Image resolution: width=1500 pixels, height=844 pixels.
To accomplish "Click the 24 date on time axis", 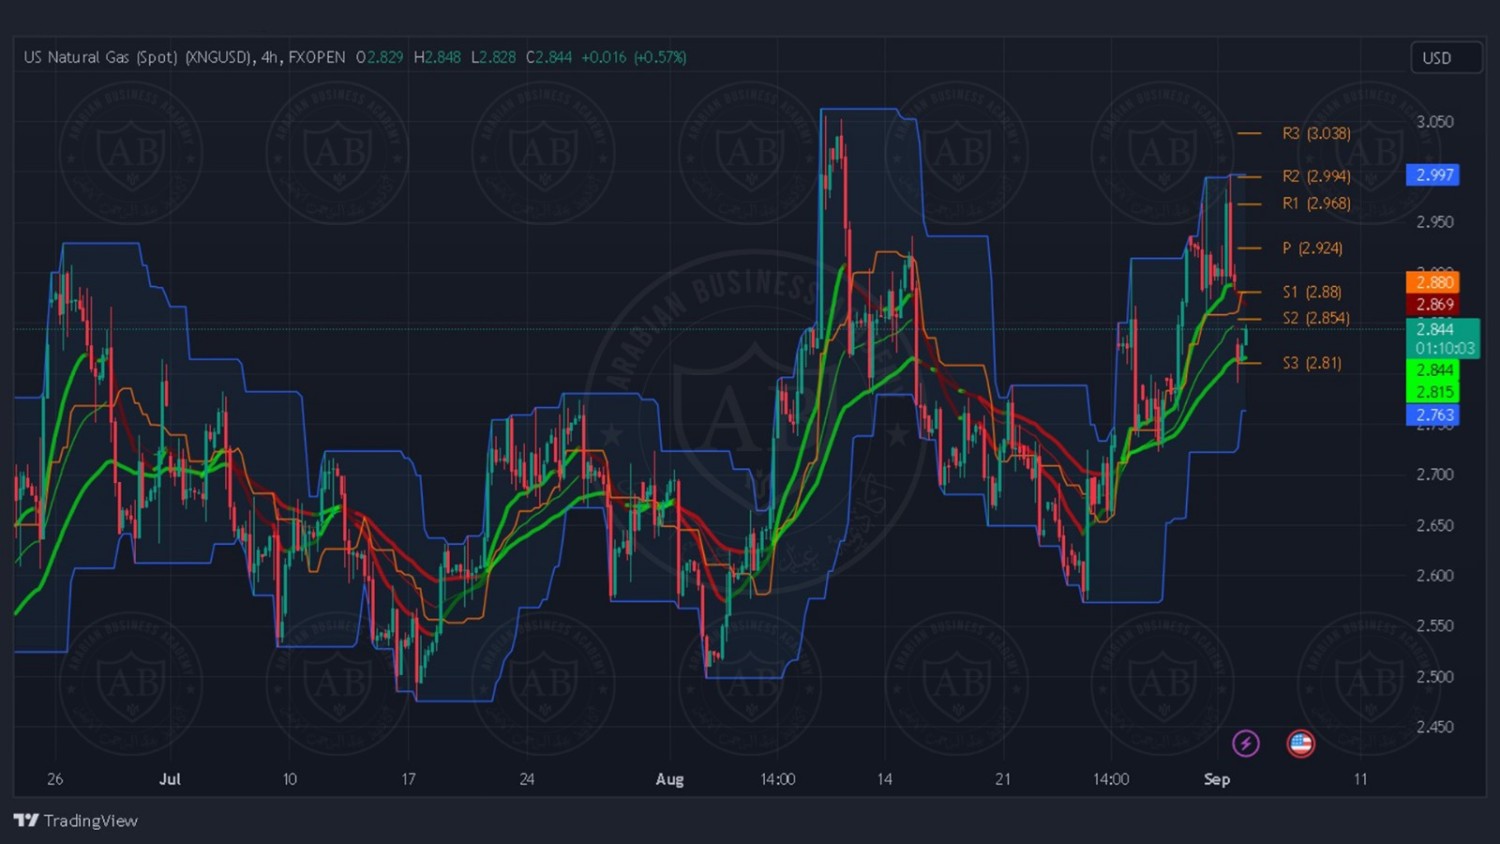I will pos(527,779).
